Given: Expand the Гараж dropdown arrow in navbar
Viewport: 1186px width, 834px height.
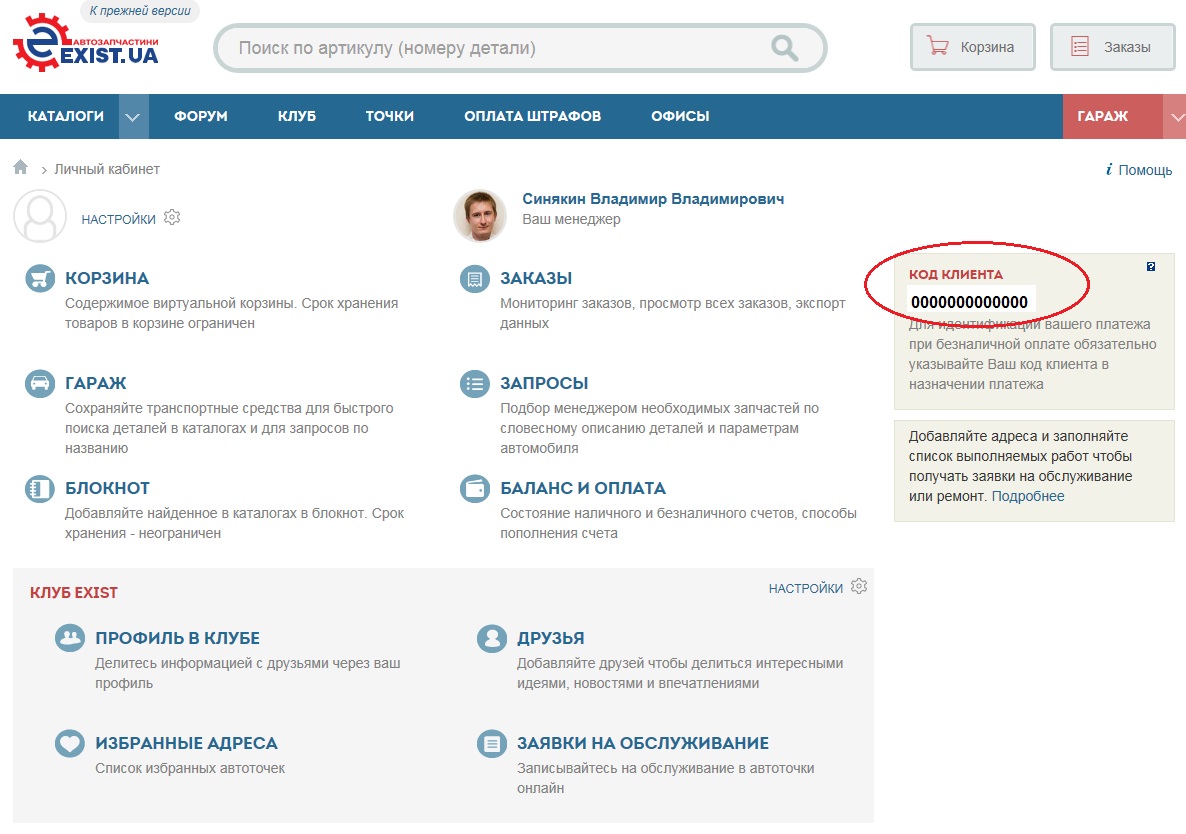Looking at the screenshot, I should pyautogui.click(x=1175, y=117).
